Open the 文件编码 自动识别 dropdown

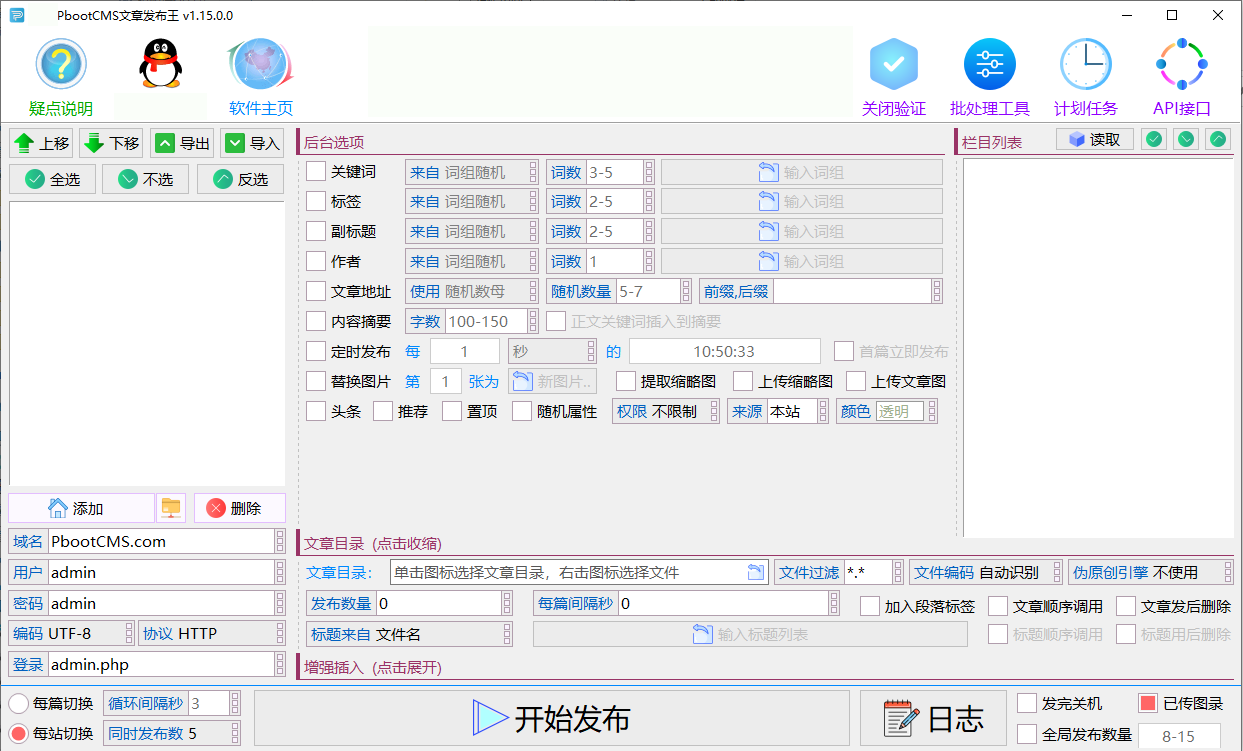tap(986, 572)
